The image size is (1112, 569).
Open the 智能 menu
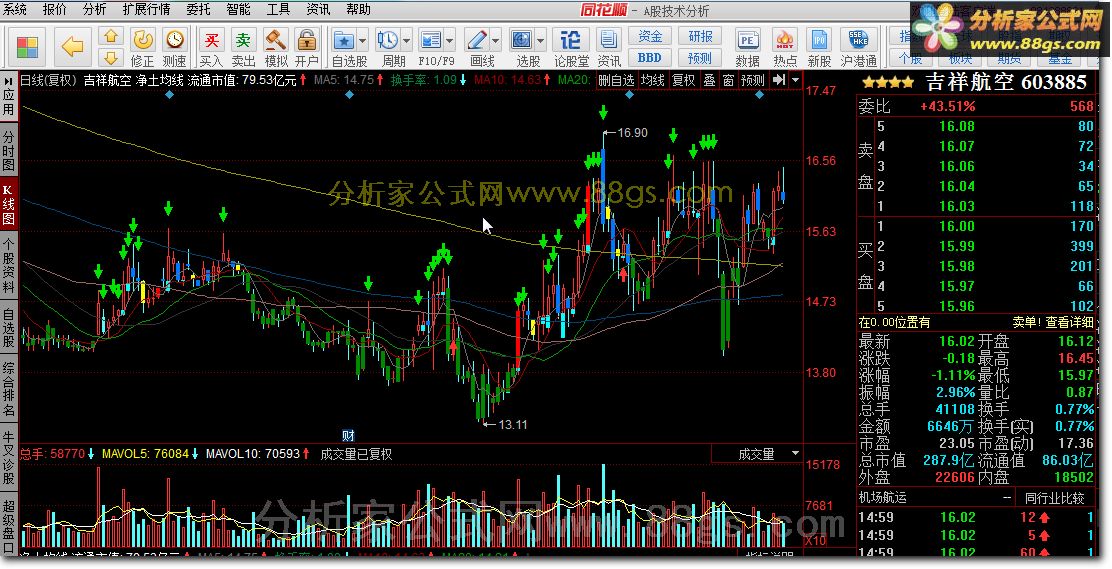click(238, 9)
